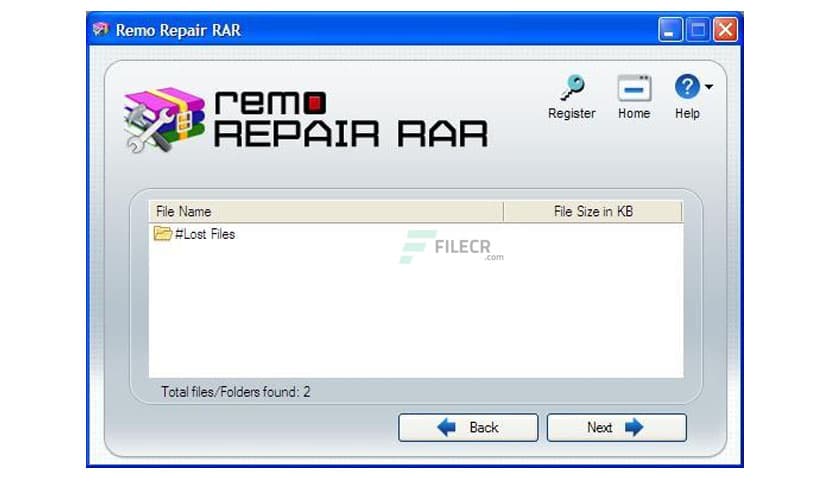836x484 pixels.
Task: Go to the previous step with Back
Action: [468, 427]
